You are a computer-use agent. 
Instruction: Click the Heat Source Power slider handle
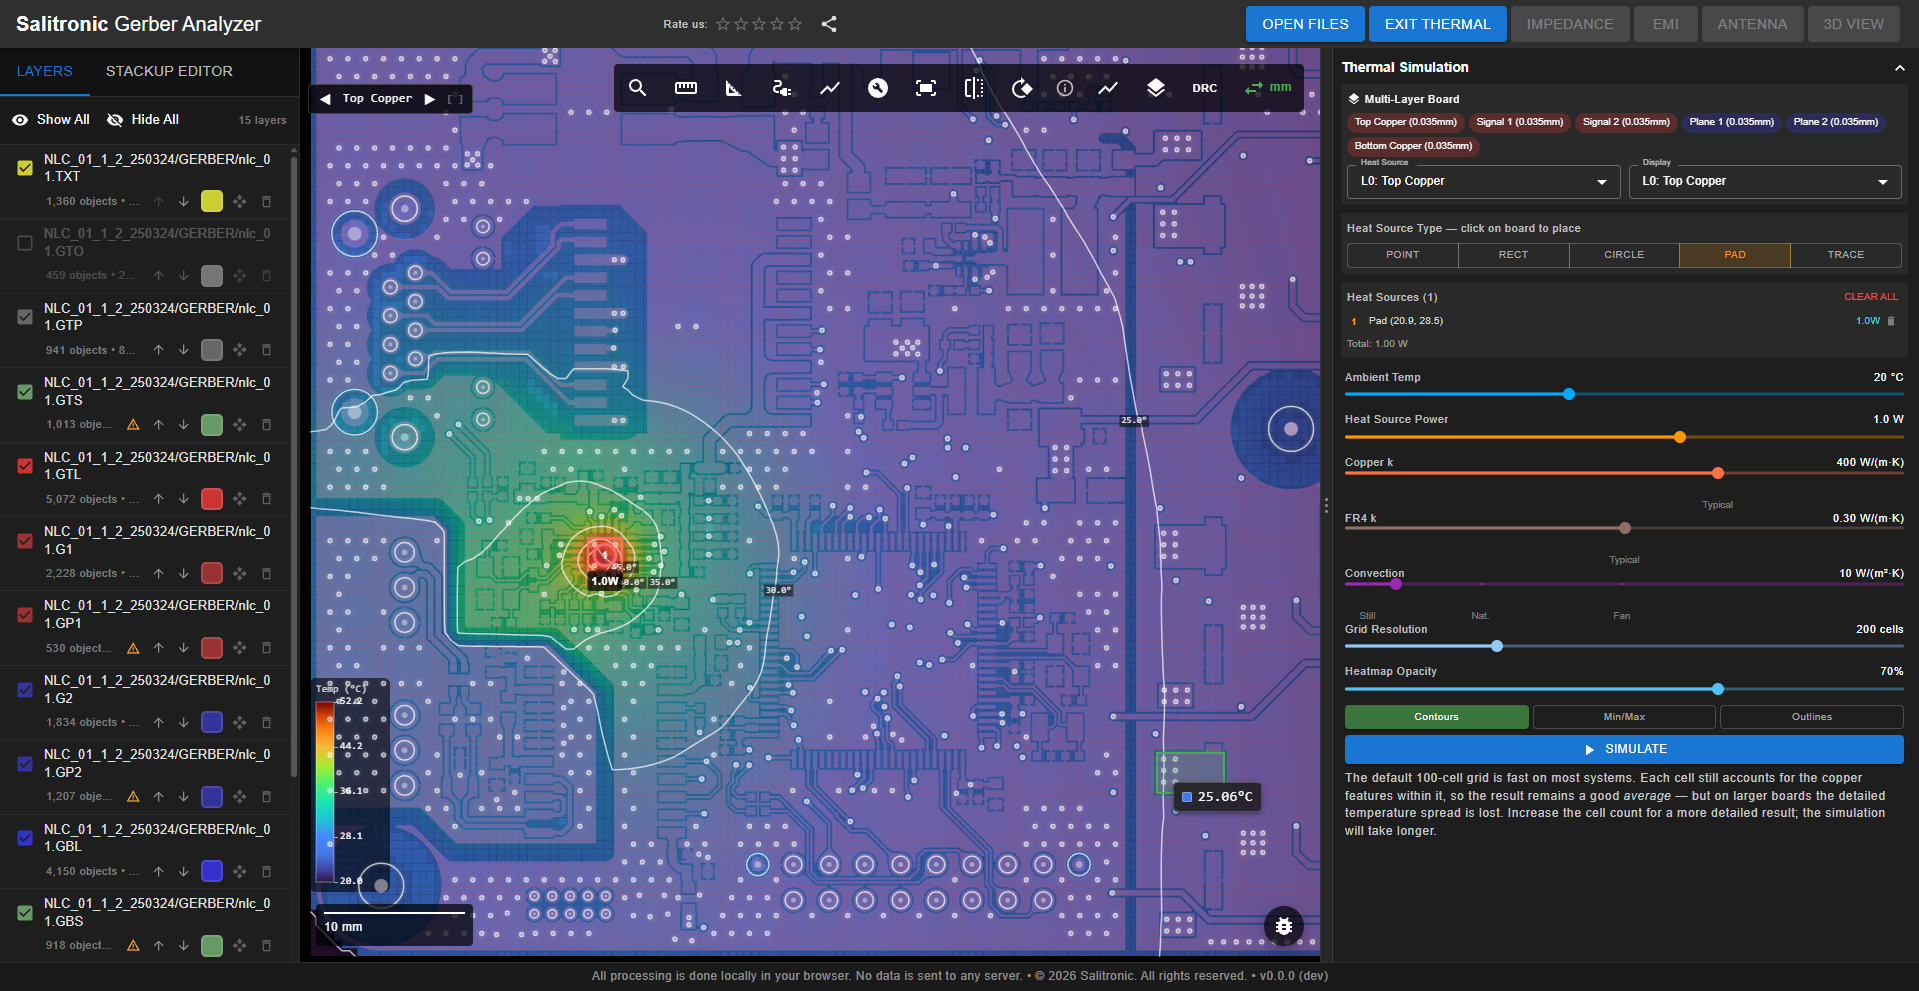[1680, 437]
